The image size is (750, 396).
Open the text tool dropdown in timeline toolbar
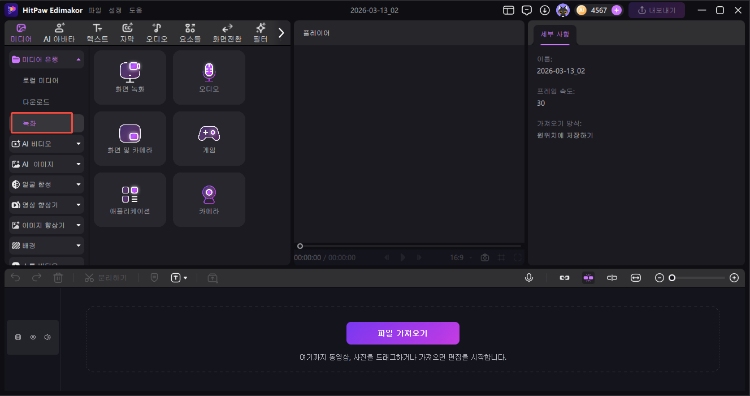179,278
